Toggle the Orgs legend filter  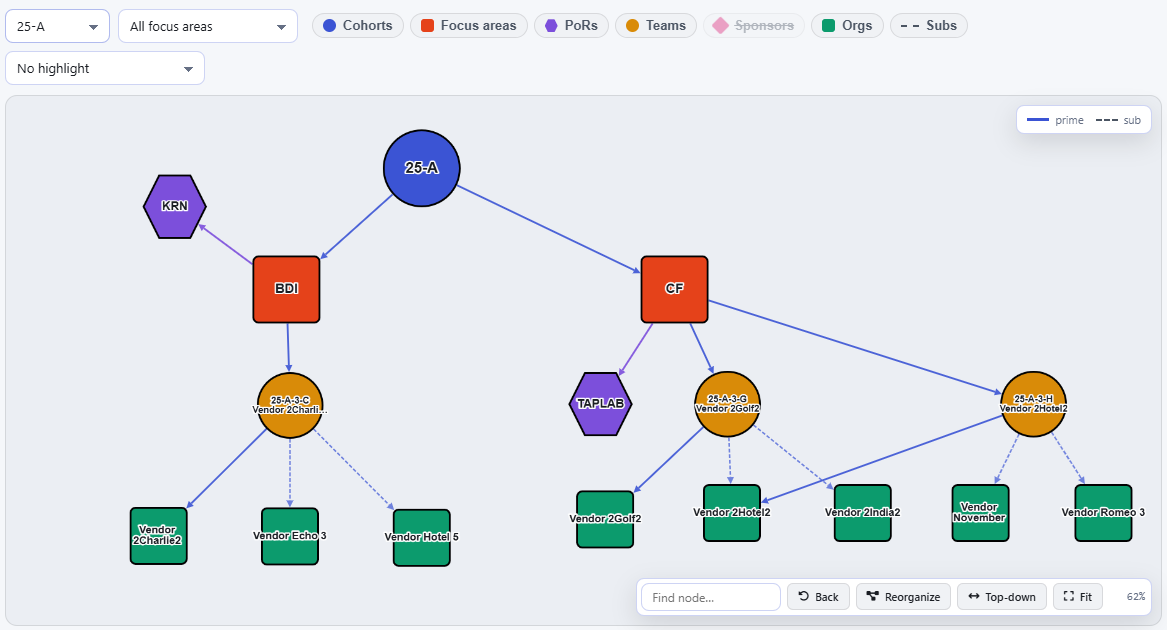[847, 25]
